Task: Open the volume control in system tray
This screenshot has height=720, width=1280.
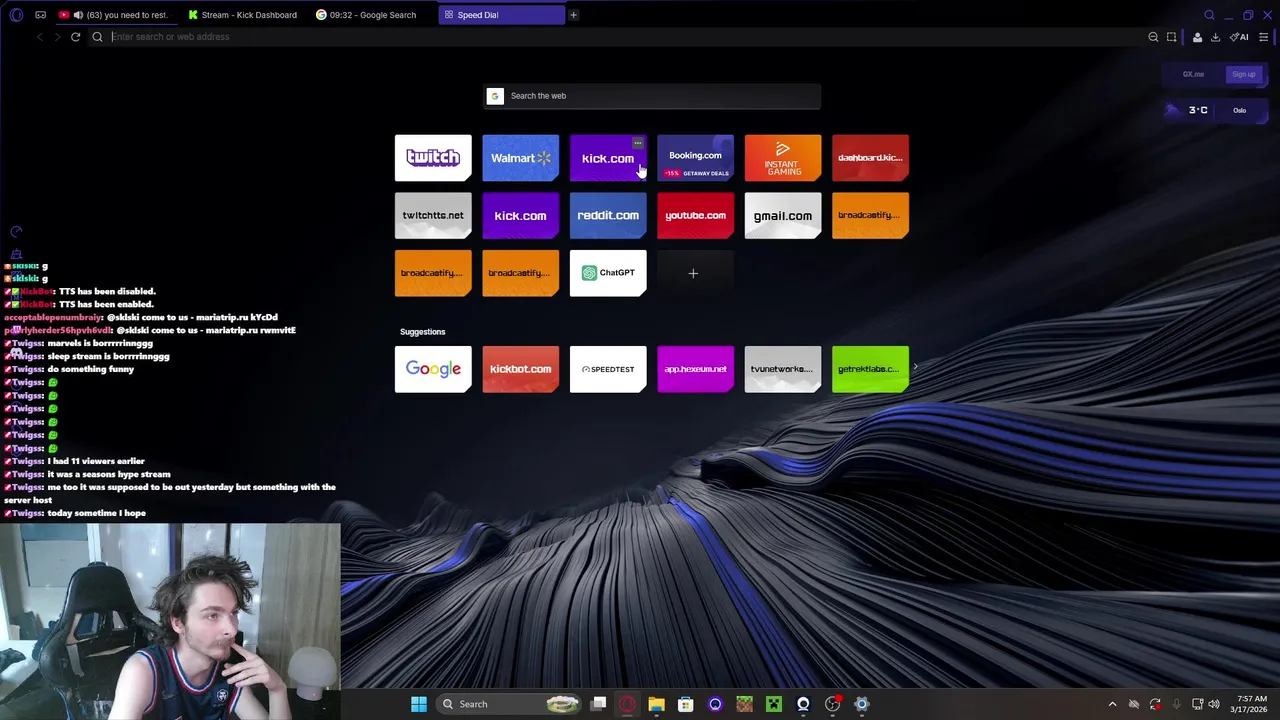Action: click(x=1215, y=704)
